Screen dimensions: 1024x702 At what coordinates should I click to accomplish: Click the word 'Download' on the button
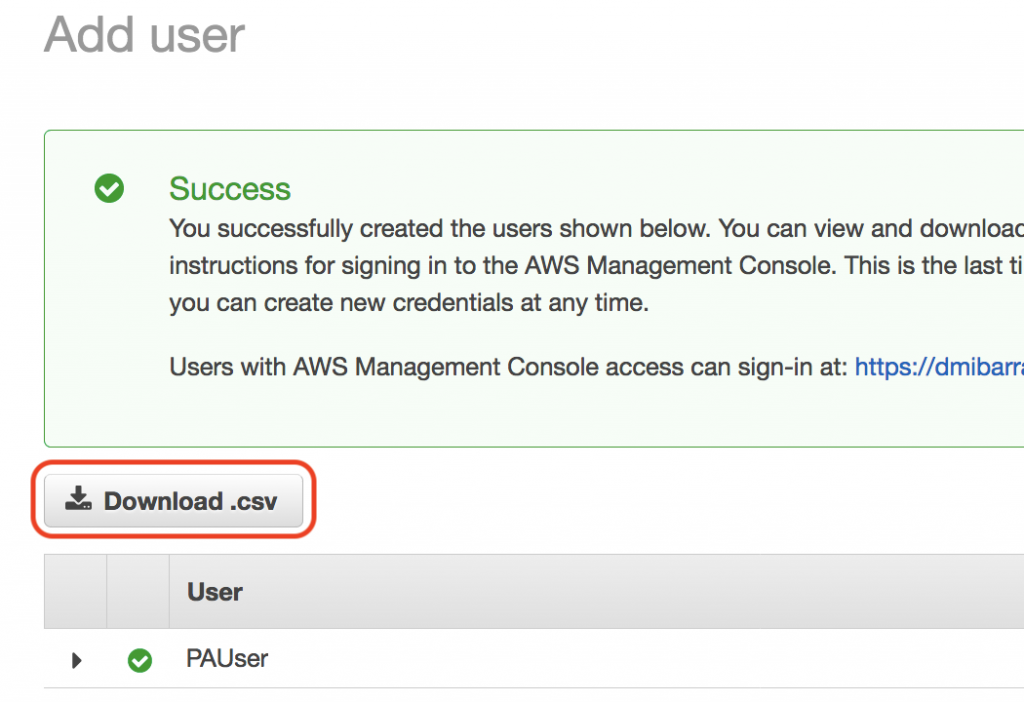tap(163, 501)
